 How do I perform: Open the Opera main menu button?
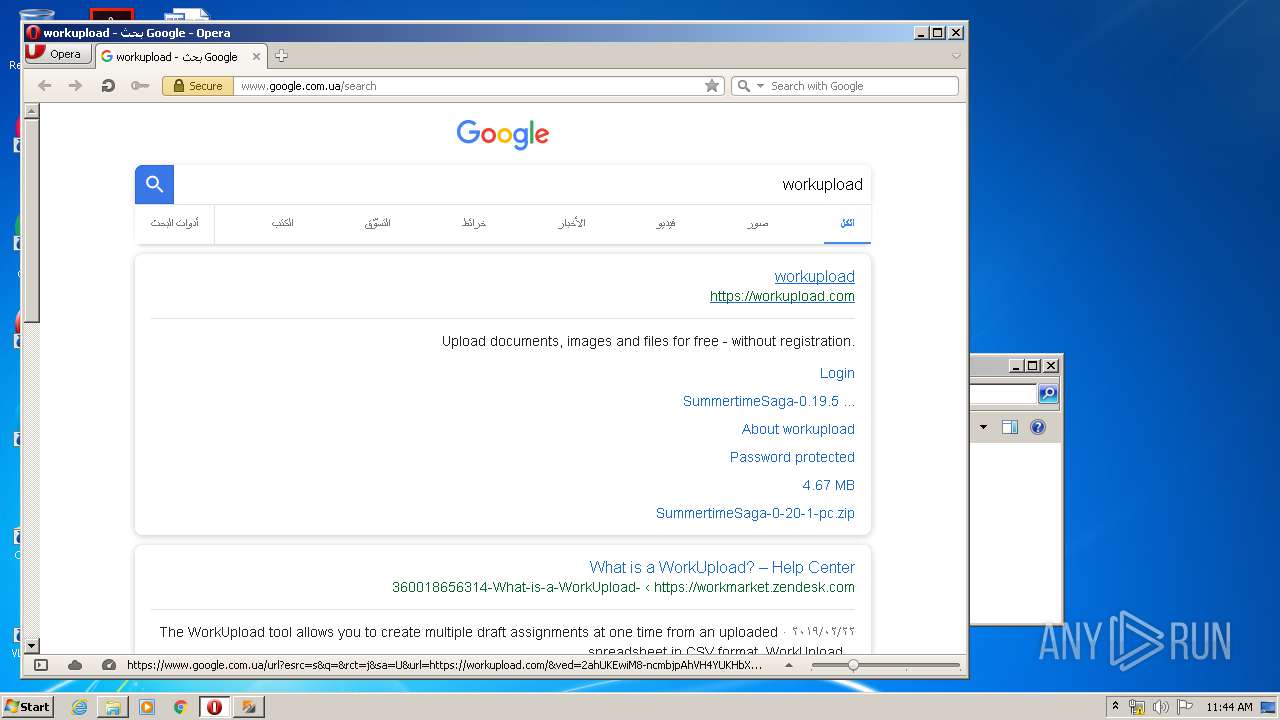pyautogui.click(x=57, y=54)
